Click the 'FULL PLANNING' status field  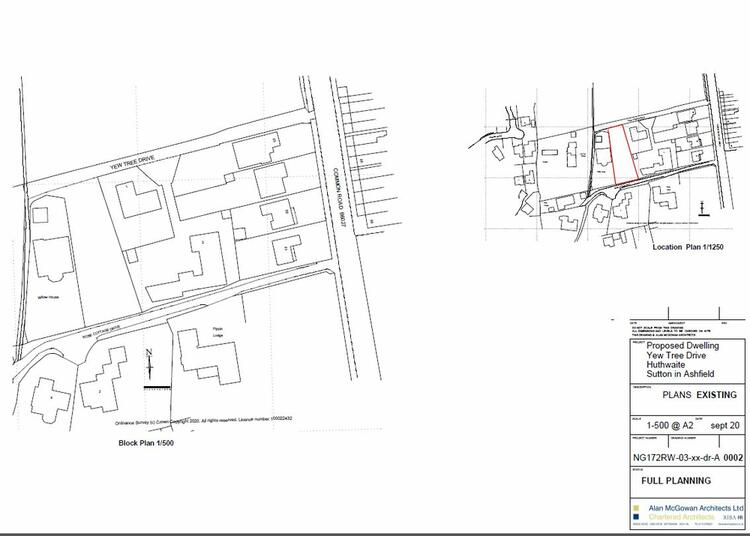[x=677, y=480]
